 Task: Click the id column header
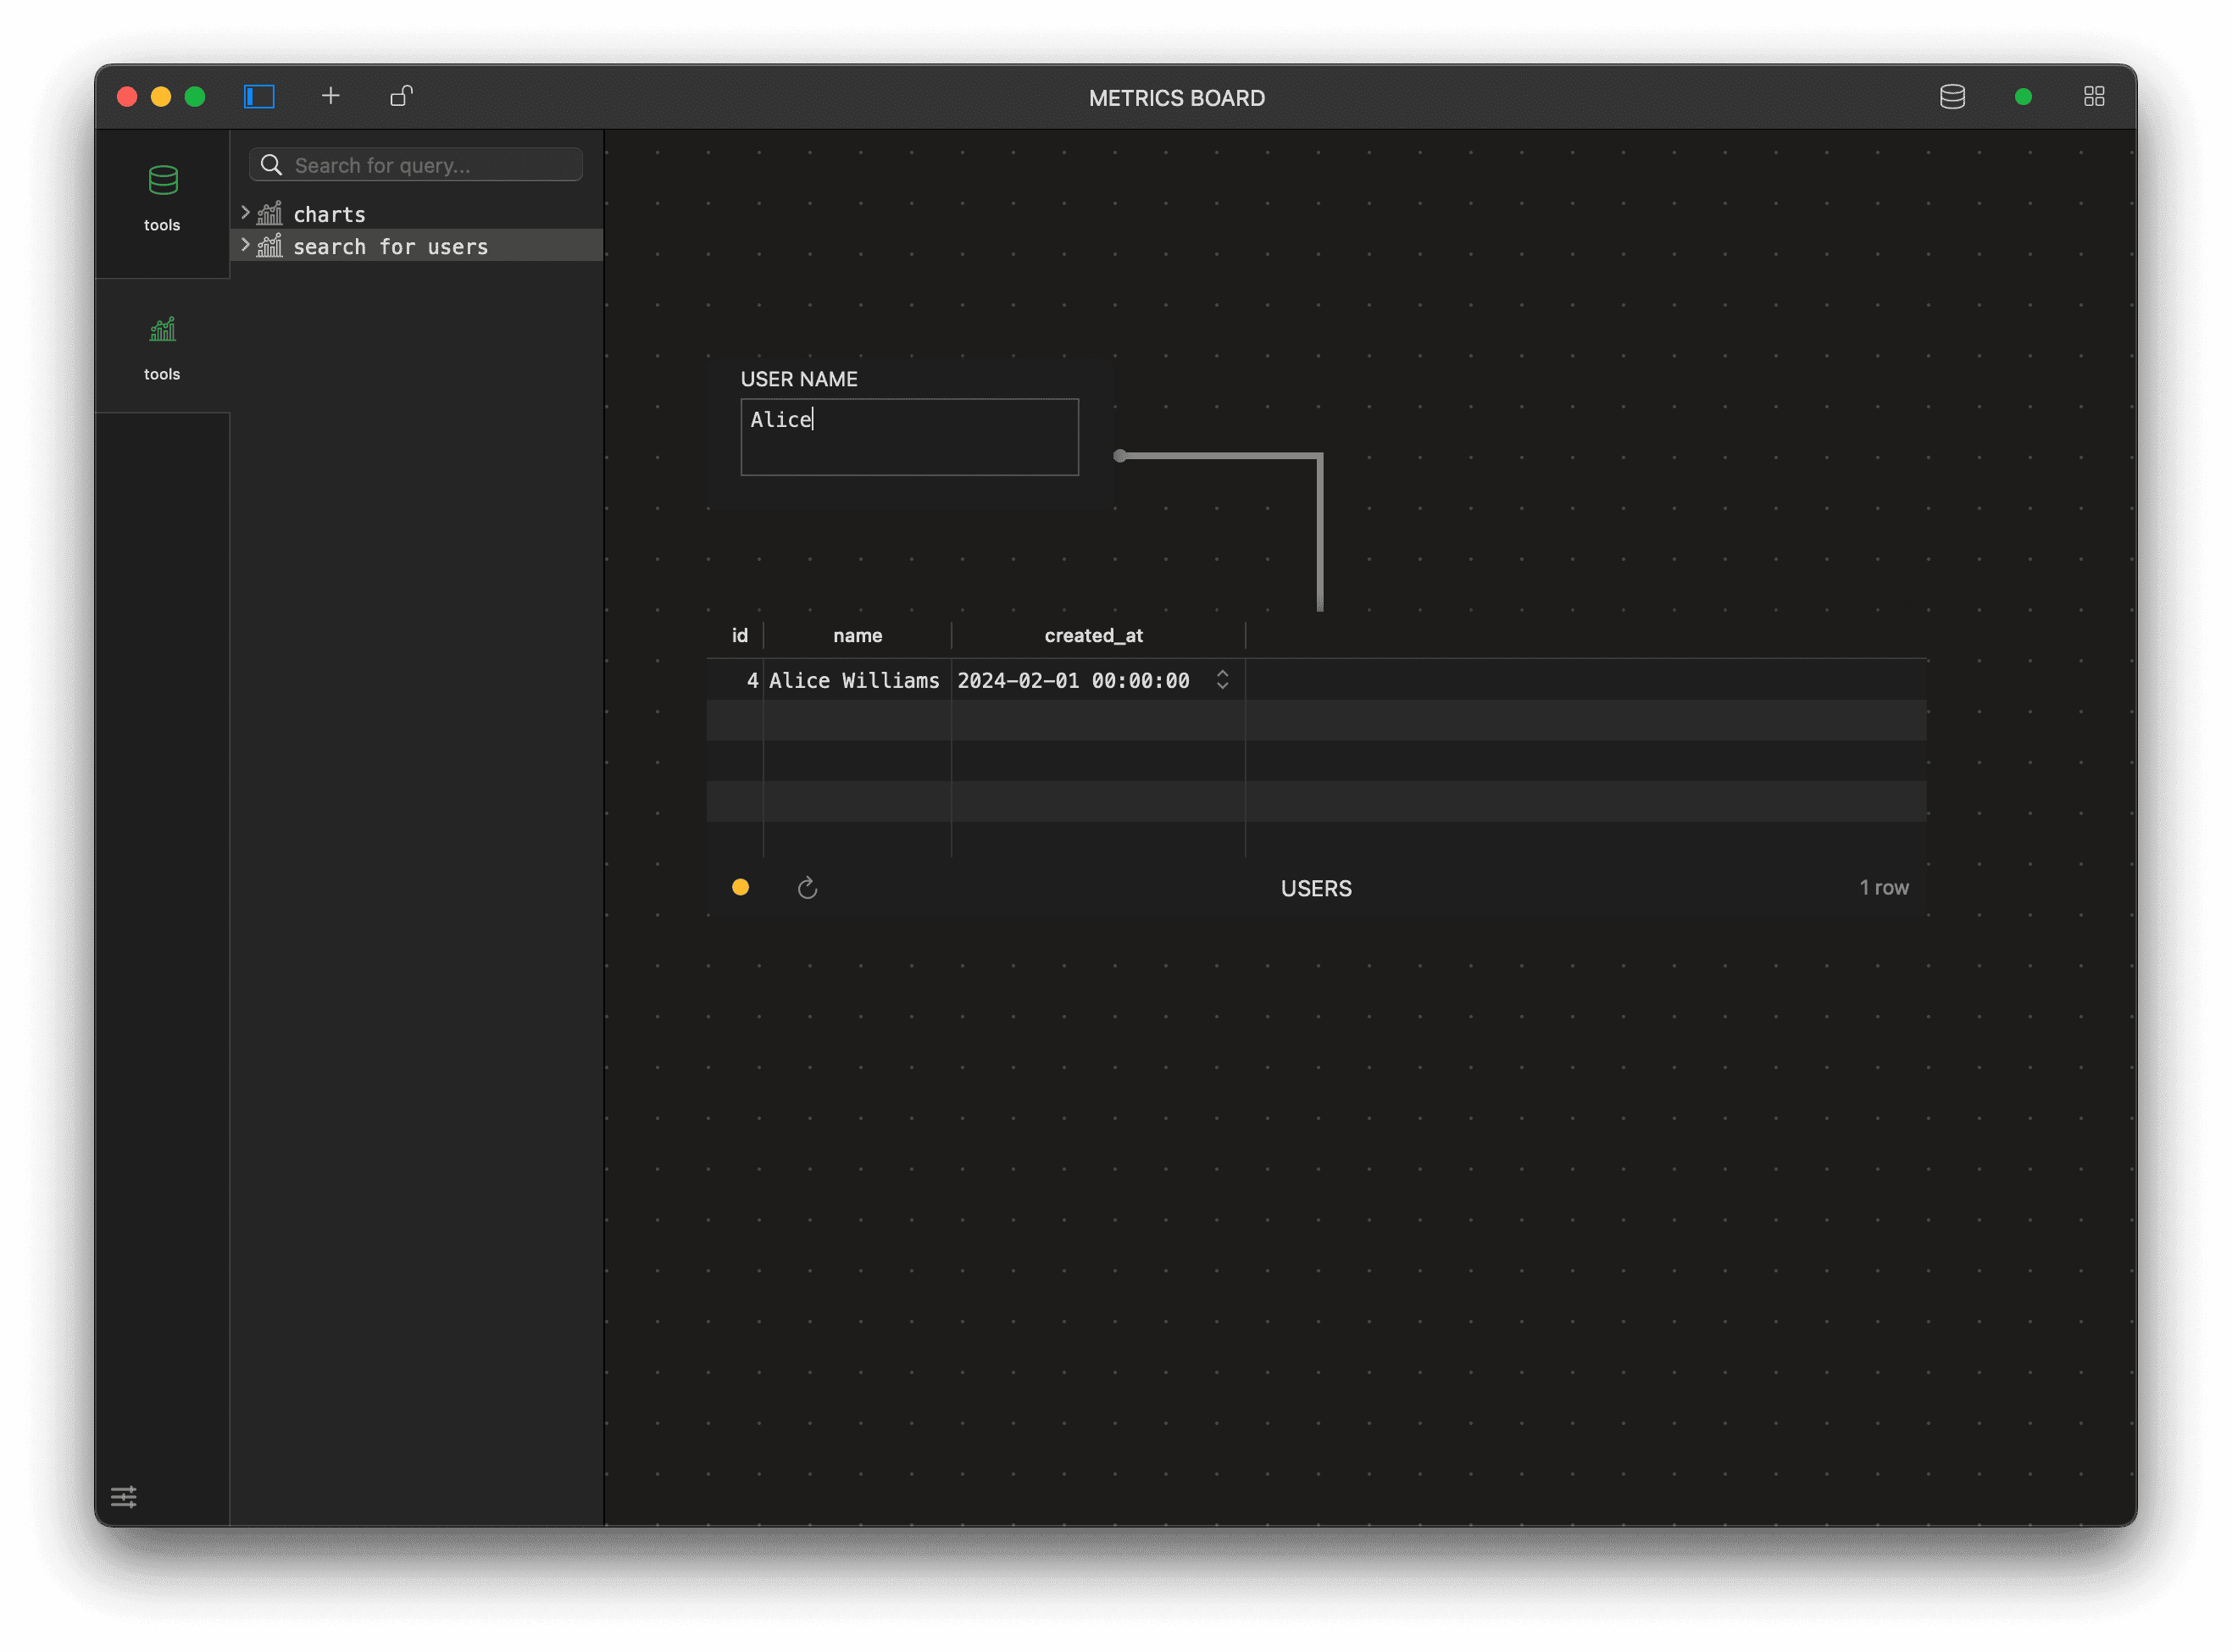(x=739, y=636)
